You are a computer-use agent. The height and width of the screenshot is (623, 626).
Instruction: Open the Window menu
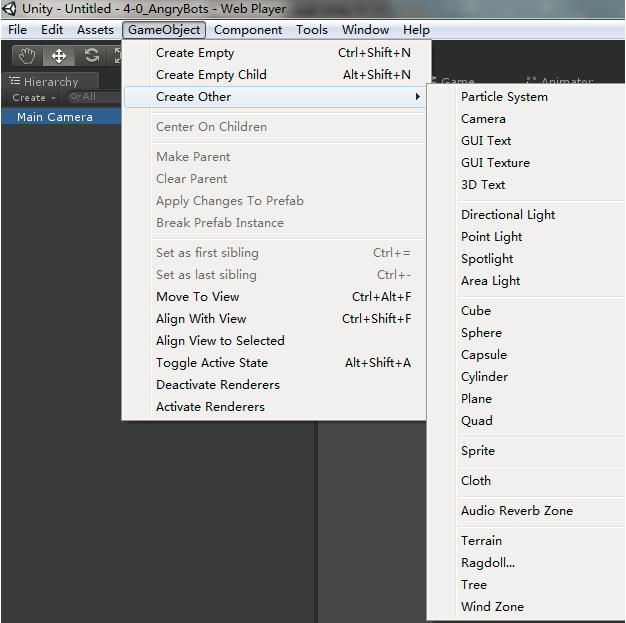point(365,30)
